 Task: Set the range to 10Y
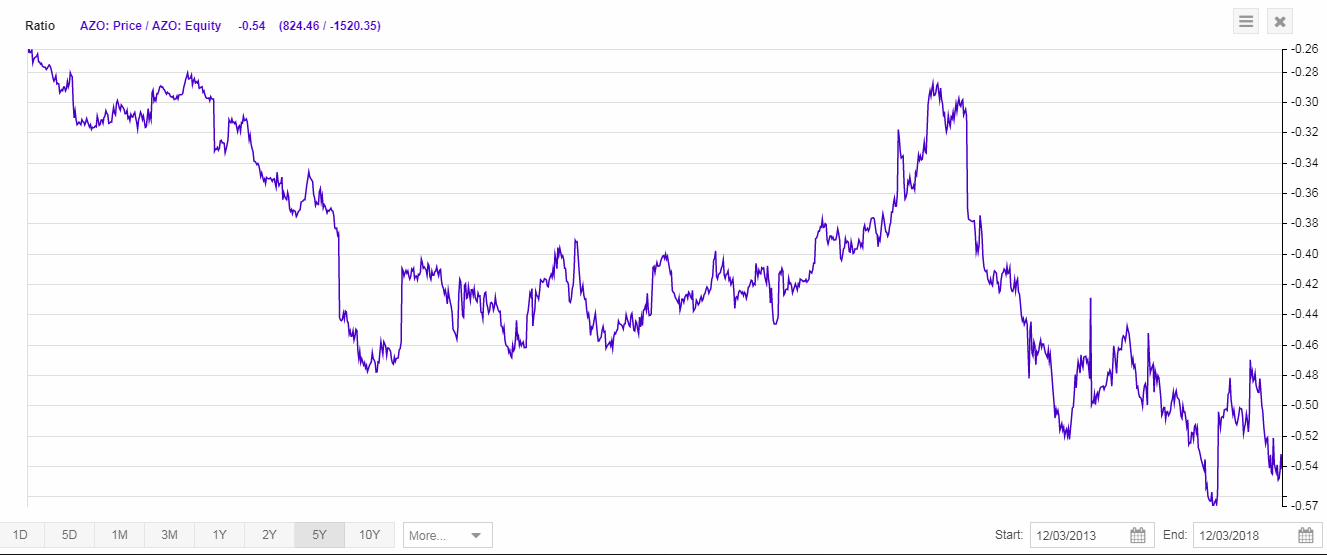[x=369, y=535]
